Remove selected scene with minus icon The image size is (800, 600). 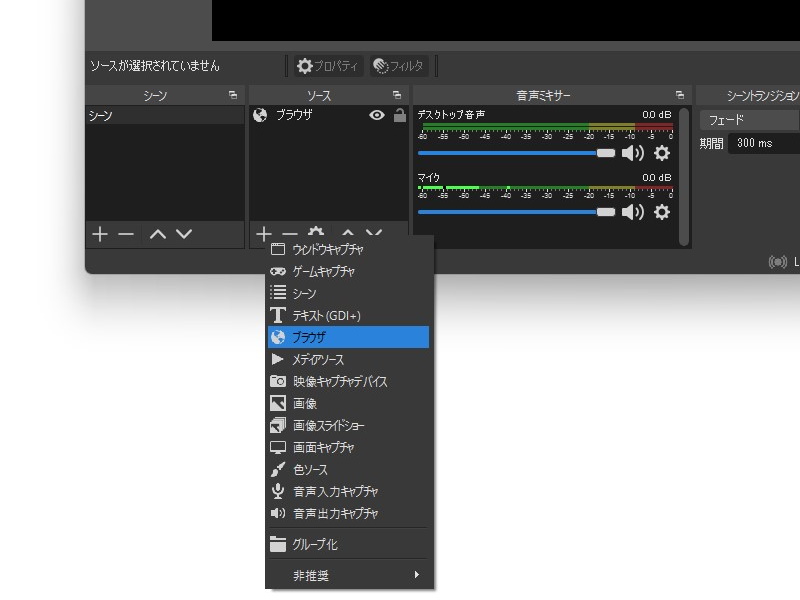[x=126, y=234]
